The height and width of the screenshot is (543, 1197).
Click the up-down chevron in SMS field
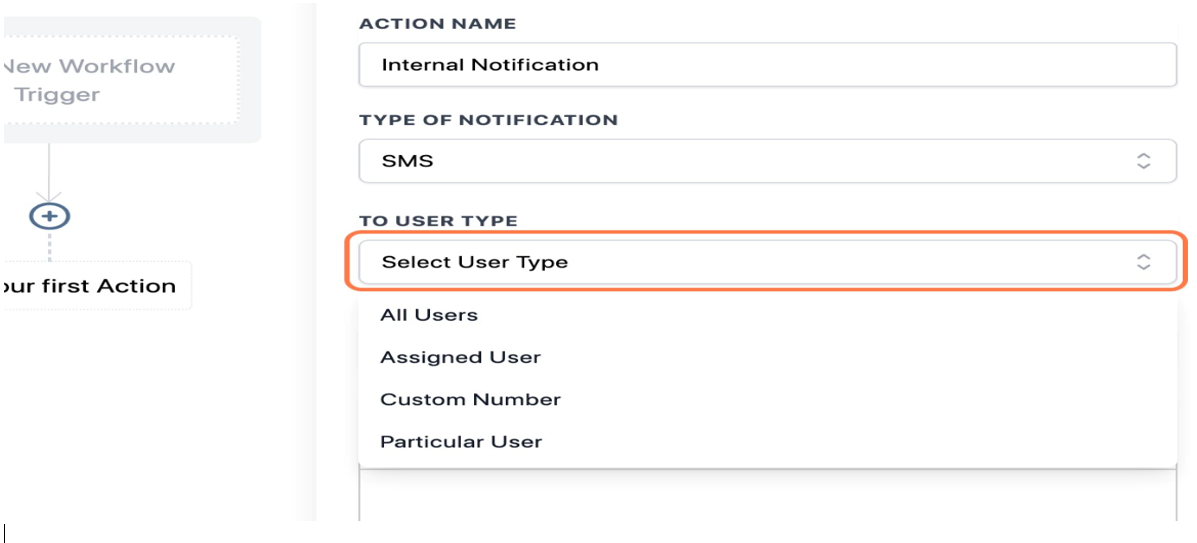pyautogui.click(x=1143, y=161)
